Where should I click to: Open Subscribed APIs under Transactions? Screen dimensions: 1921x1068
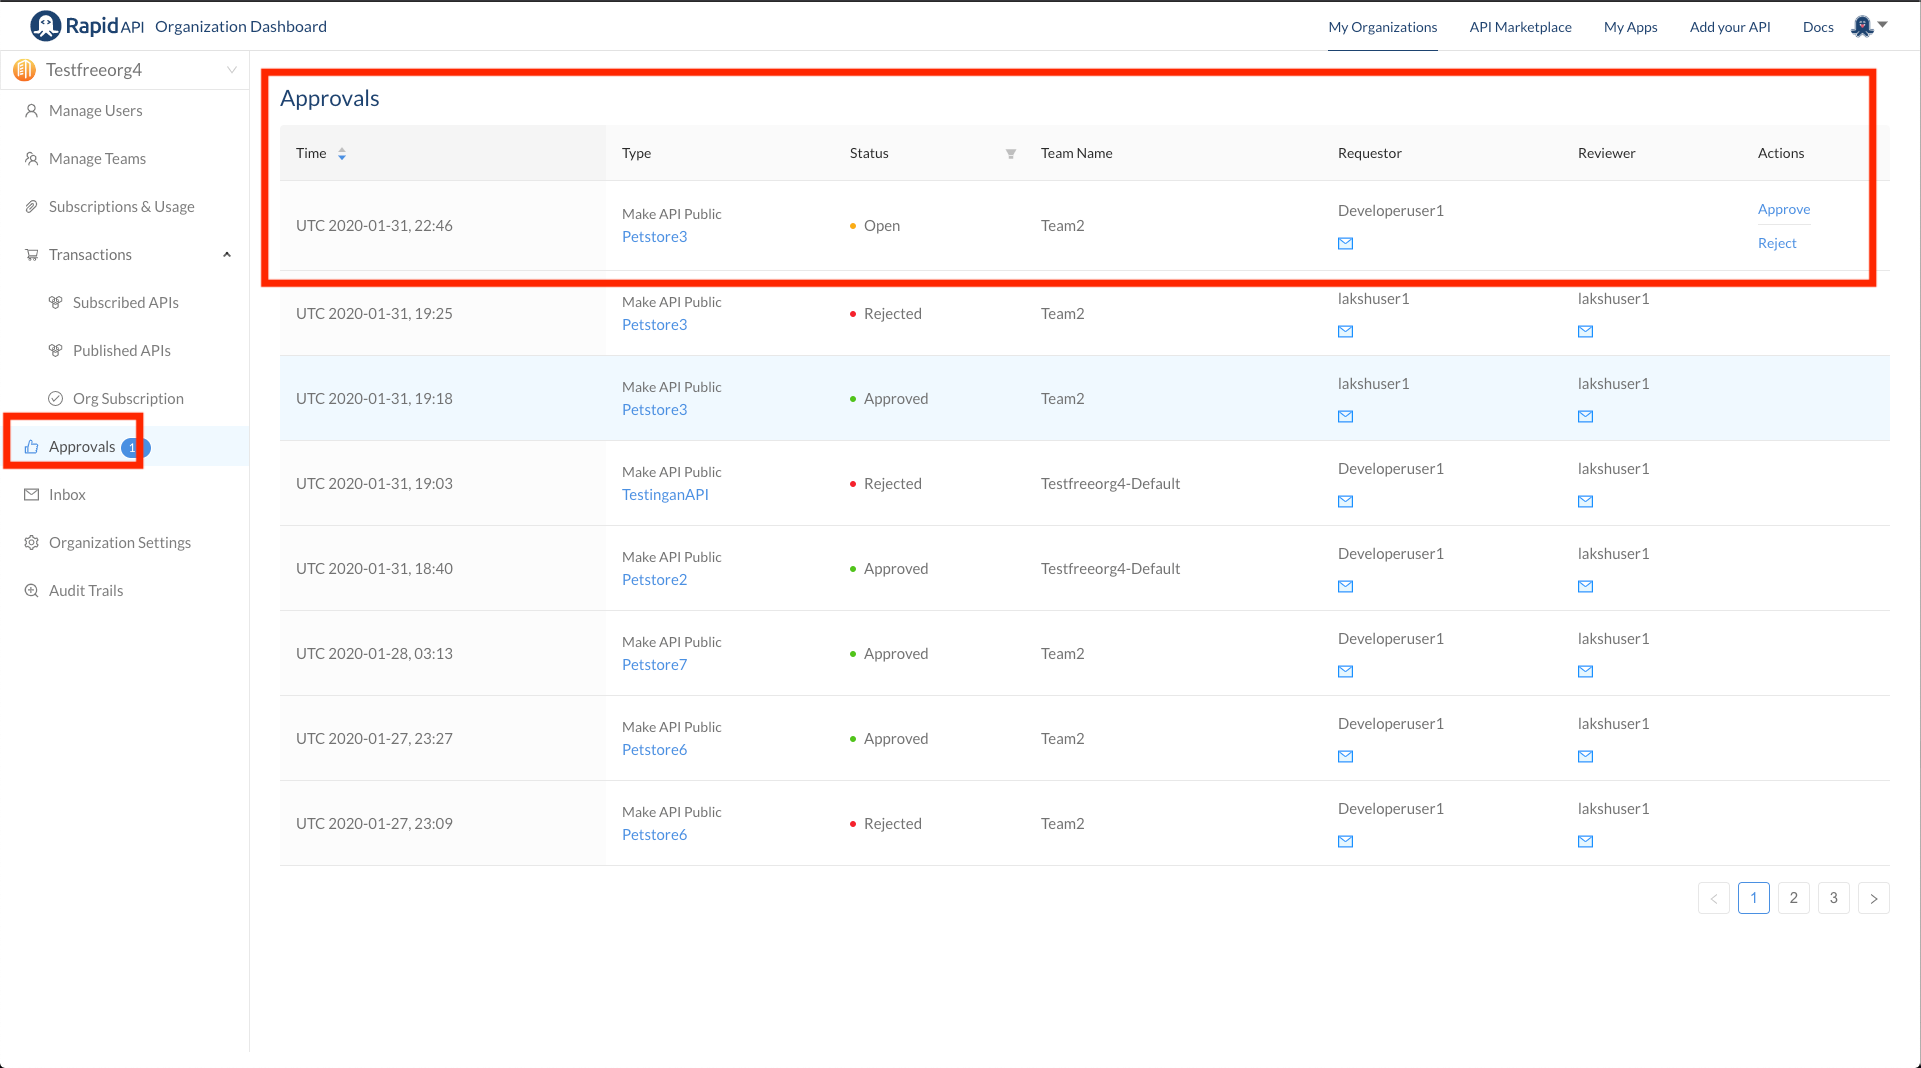coord(124,303)
